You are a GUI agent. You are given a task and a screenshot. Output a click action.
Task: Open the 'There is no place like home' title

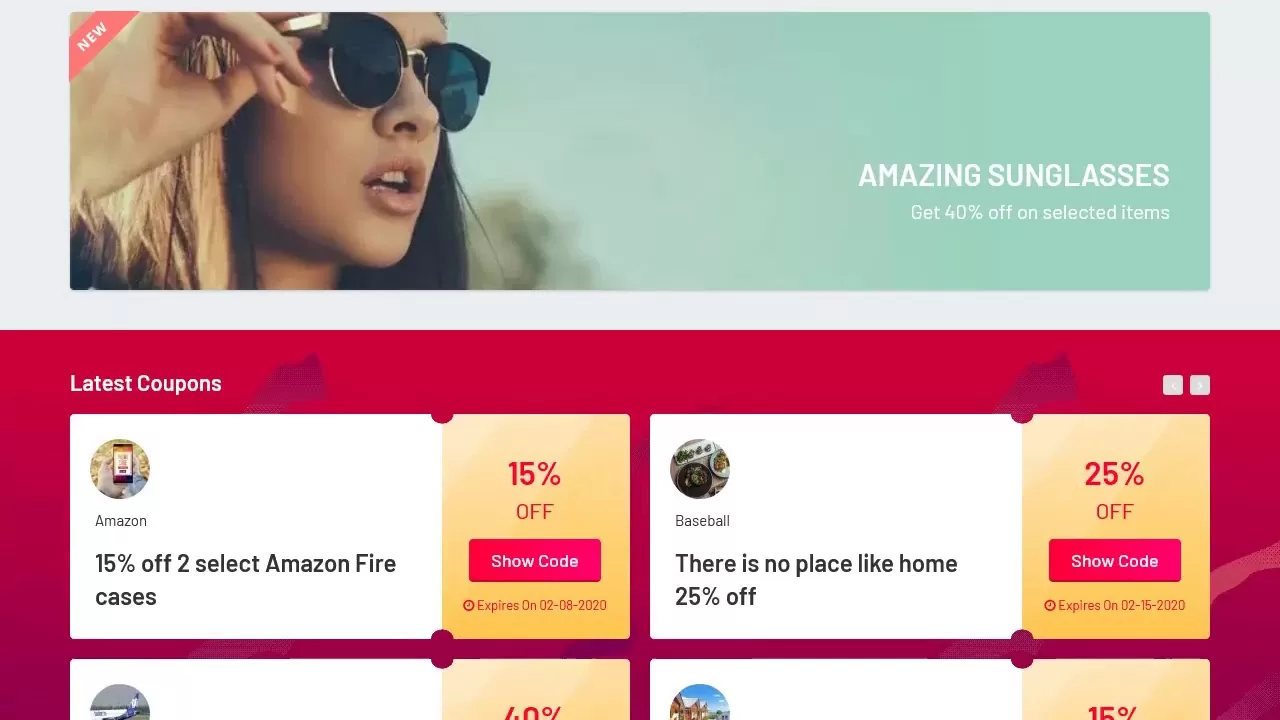coord(816,580)
